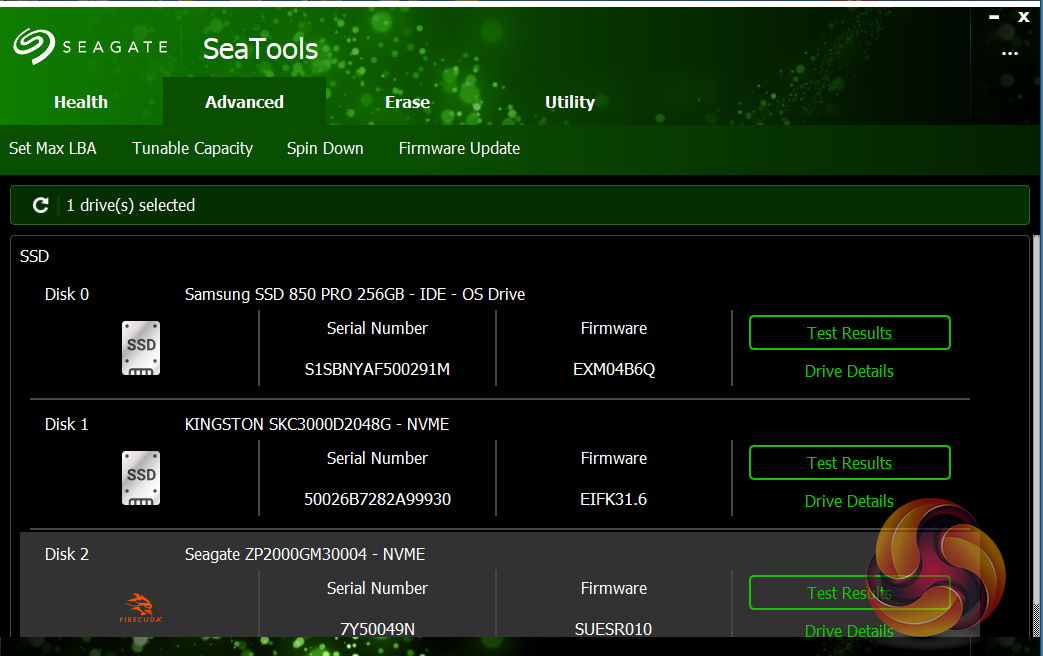Open Tunable Capacity option
This screenshot has height=656, width=1043.
192,148
